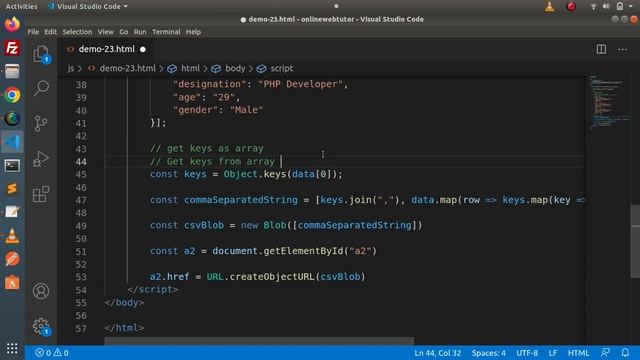This screenshot has width=640, height=360.
Task: Switch to Visual Studio Code dock icon
Action: click(x=12, y=142)
